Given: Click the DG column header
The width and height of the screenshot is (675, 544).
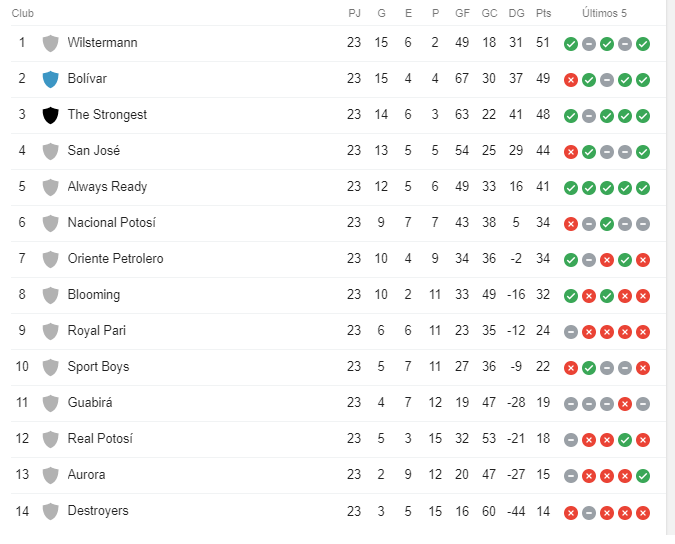Looking at the screenshot, I should coord(516,13).
